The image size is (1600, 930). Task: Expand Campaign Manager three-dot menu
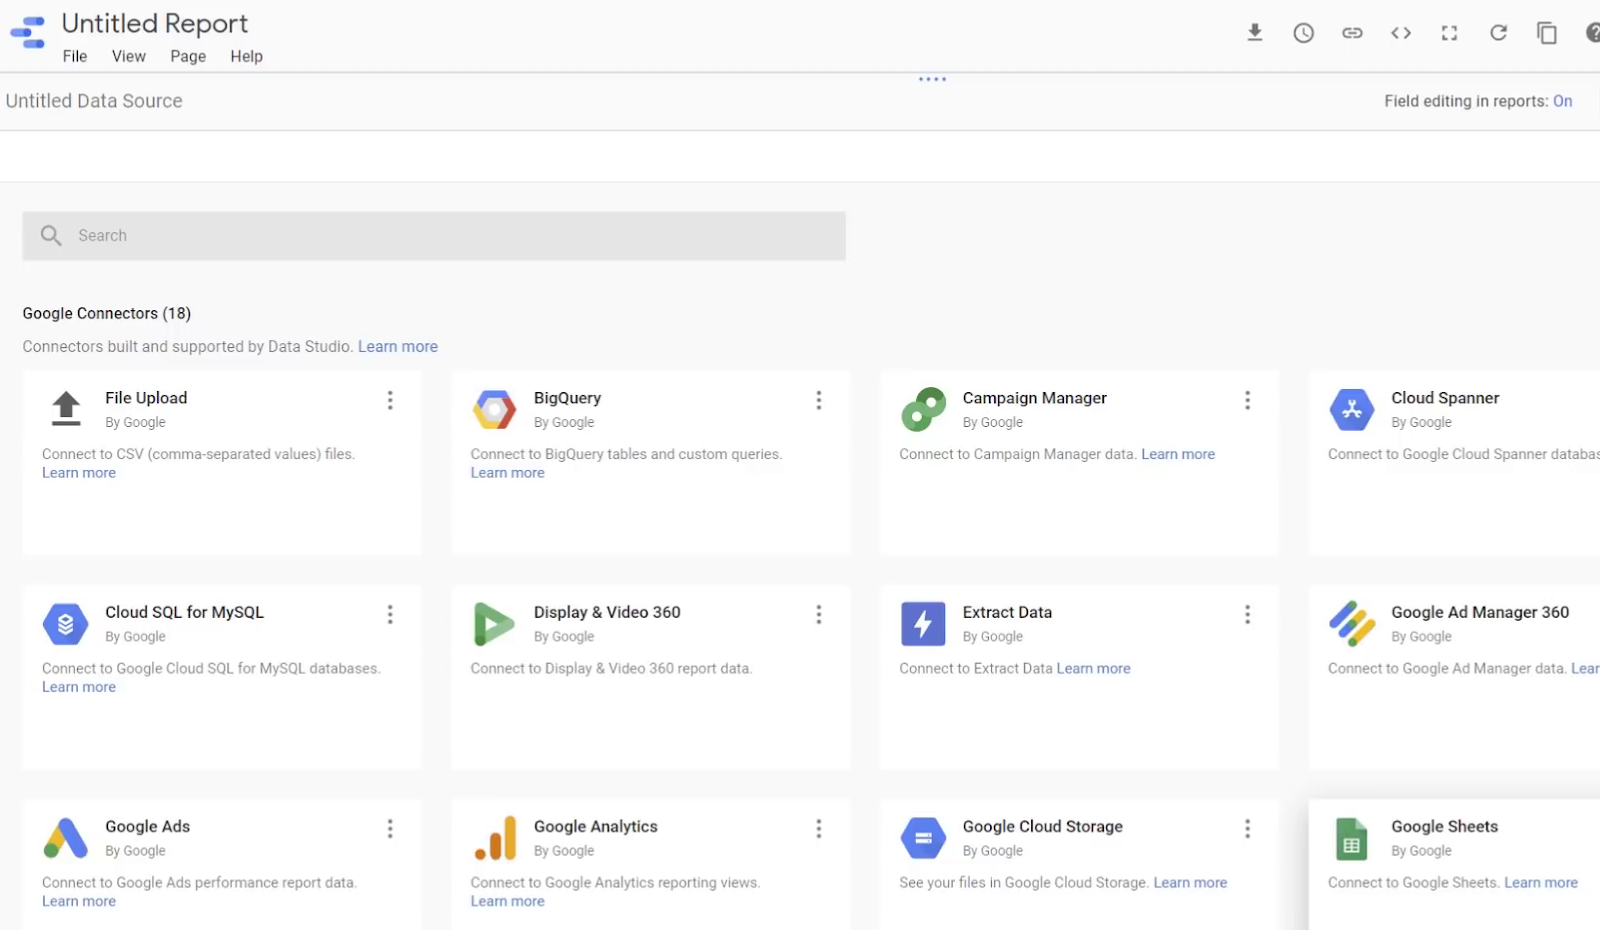point(1247,400)
